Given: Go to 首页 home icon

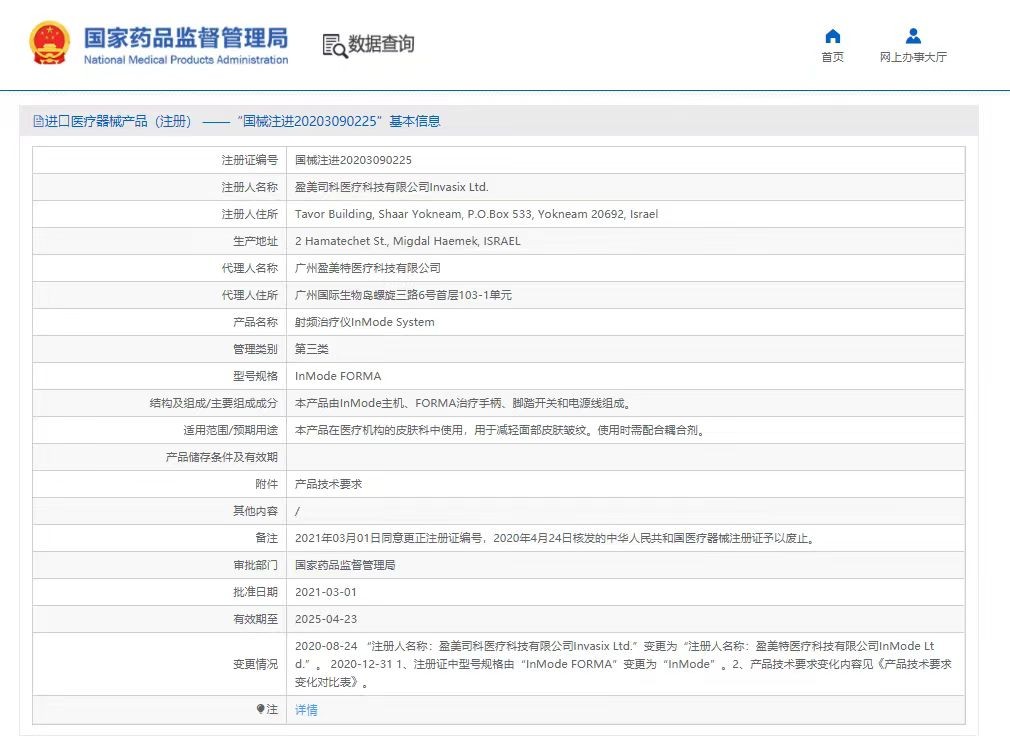Looking at the screenshot, I should (x=832, y=36).
